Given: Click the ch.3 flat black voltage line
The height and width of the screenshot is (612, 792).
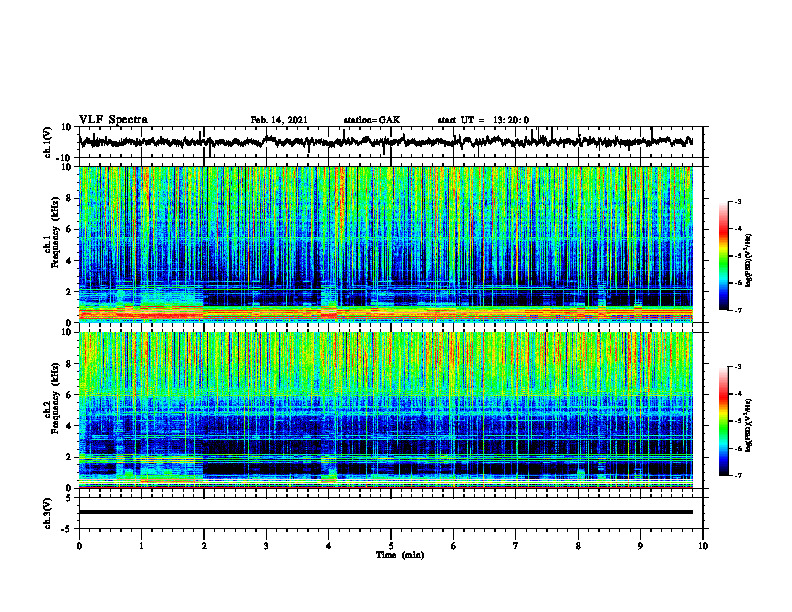Looking at the screenshot, I should point(386,512).
